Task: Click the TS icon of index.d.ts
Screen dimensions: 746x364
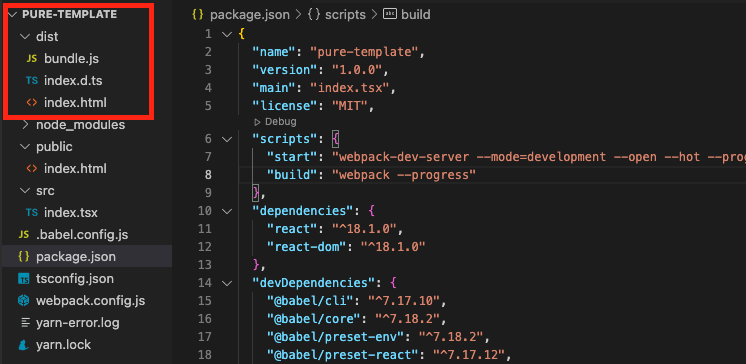Action: (x=31, y=81)
